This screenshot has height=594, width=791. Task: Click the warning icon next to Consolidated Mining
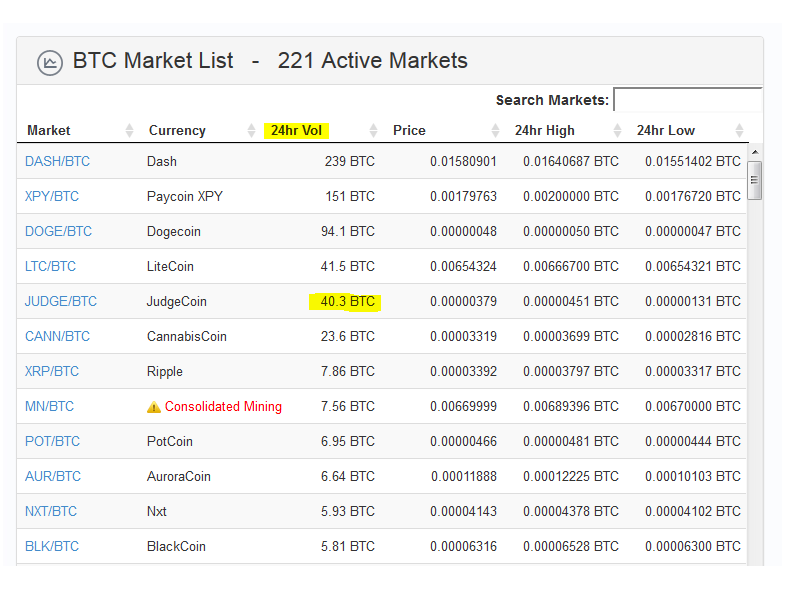[x=153, y=407]
